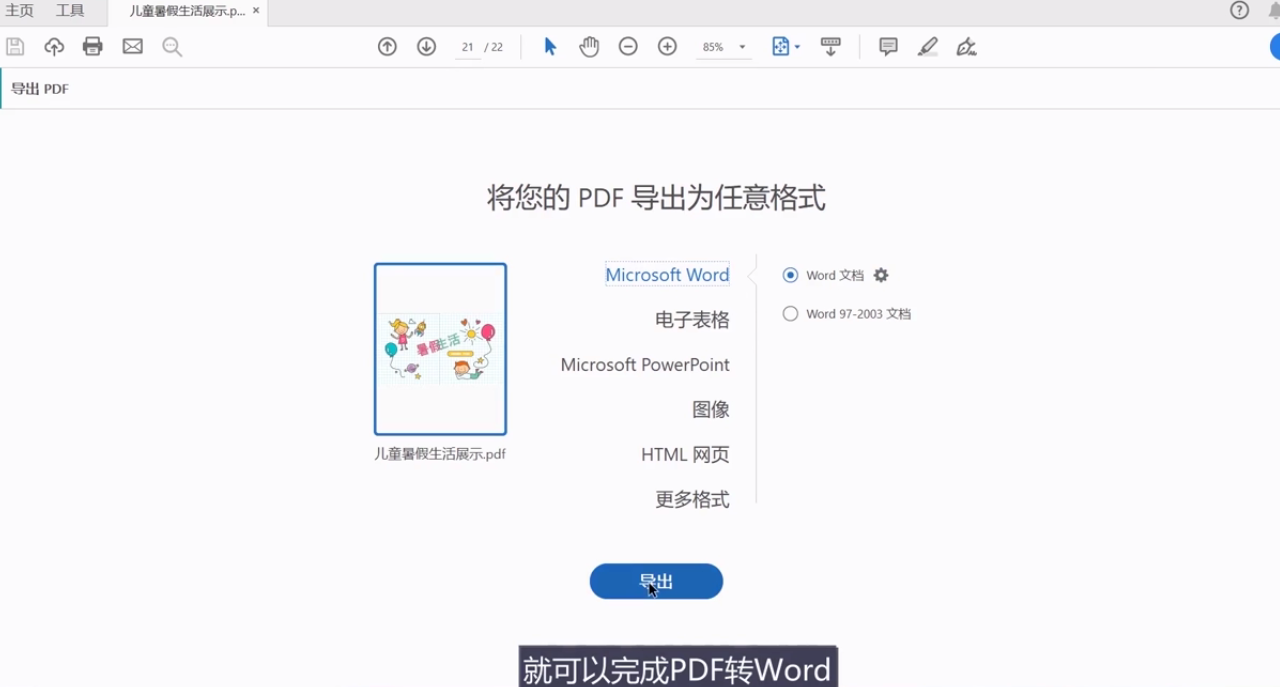Click the upload to cloud icon
Screen dimensions: 1280x687
pyautogui.click(x=54, y=47)
